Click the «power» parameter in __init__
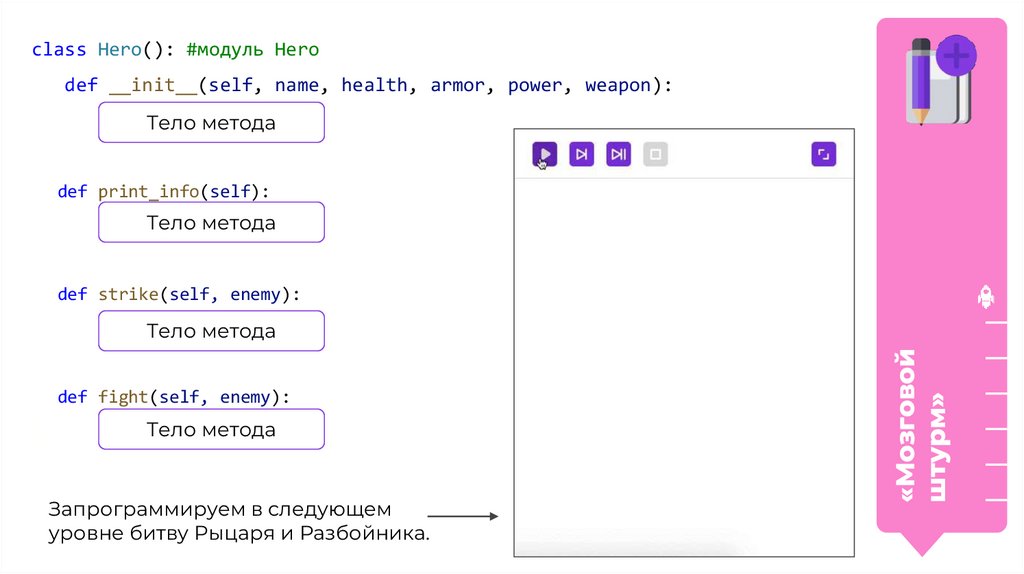 [x=535, y=86]
